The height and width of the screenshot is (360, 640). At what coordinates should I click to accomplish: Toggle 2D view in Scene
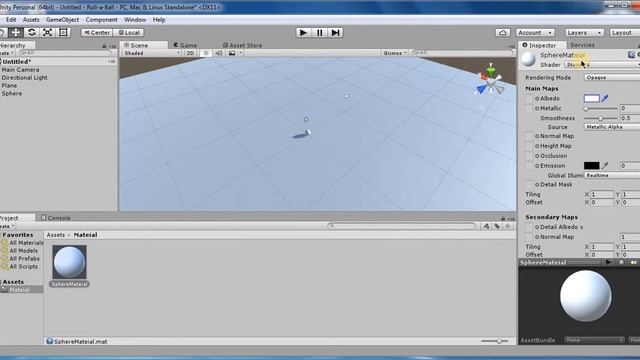click(x=190, y=53)
